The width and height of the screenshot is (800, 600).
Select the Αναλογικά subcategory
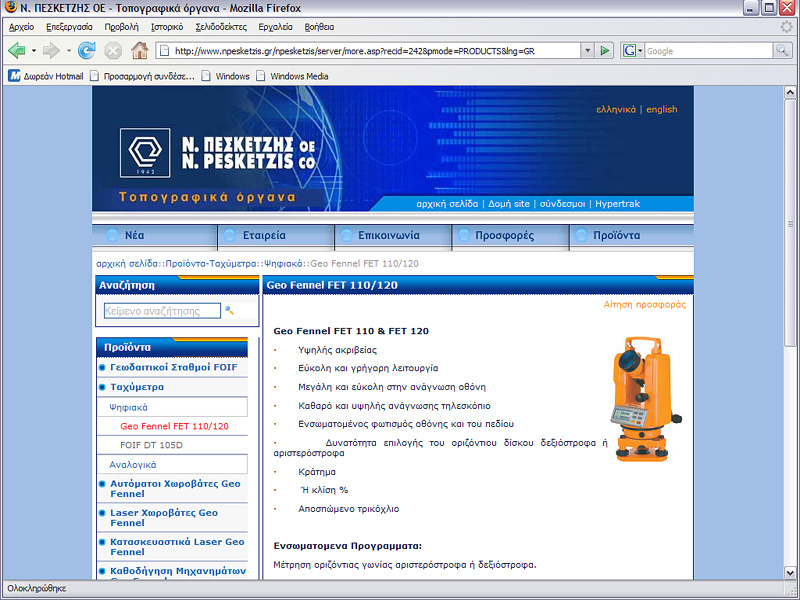[x=133, y=465]
